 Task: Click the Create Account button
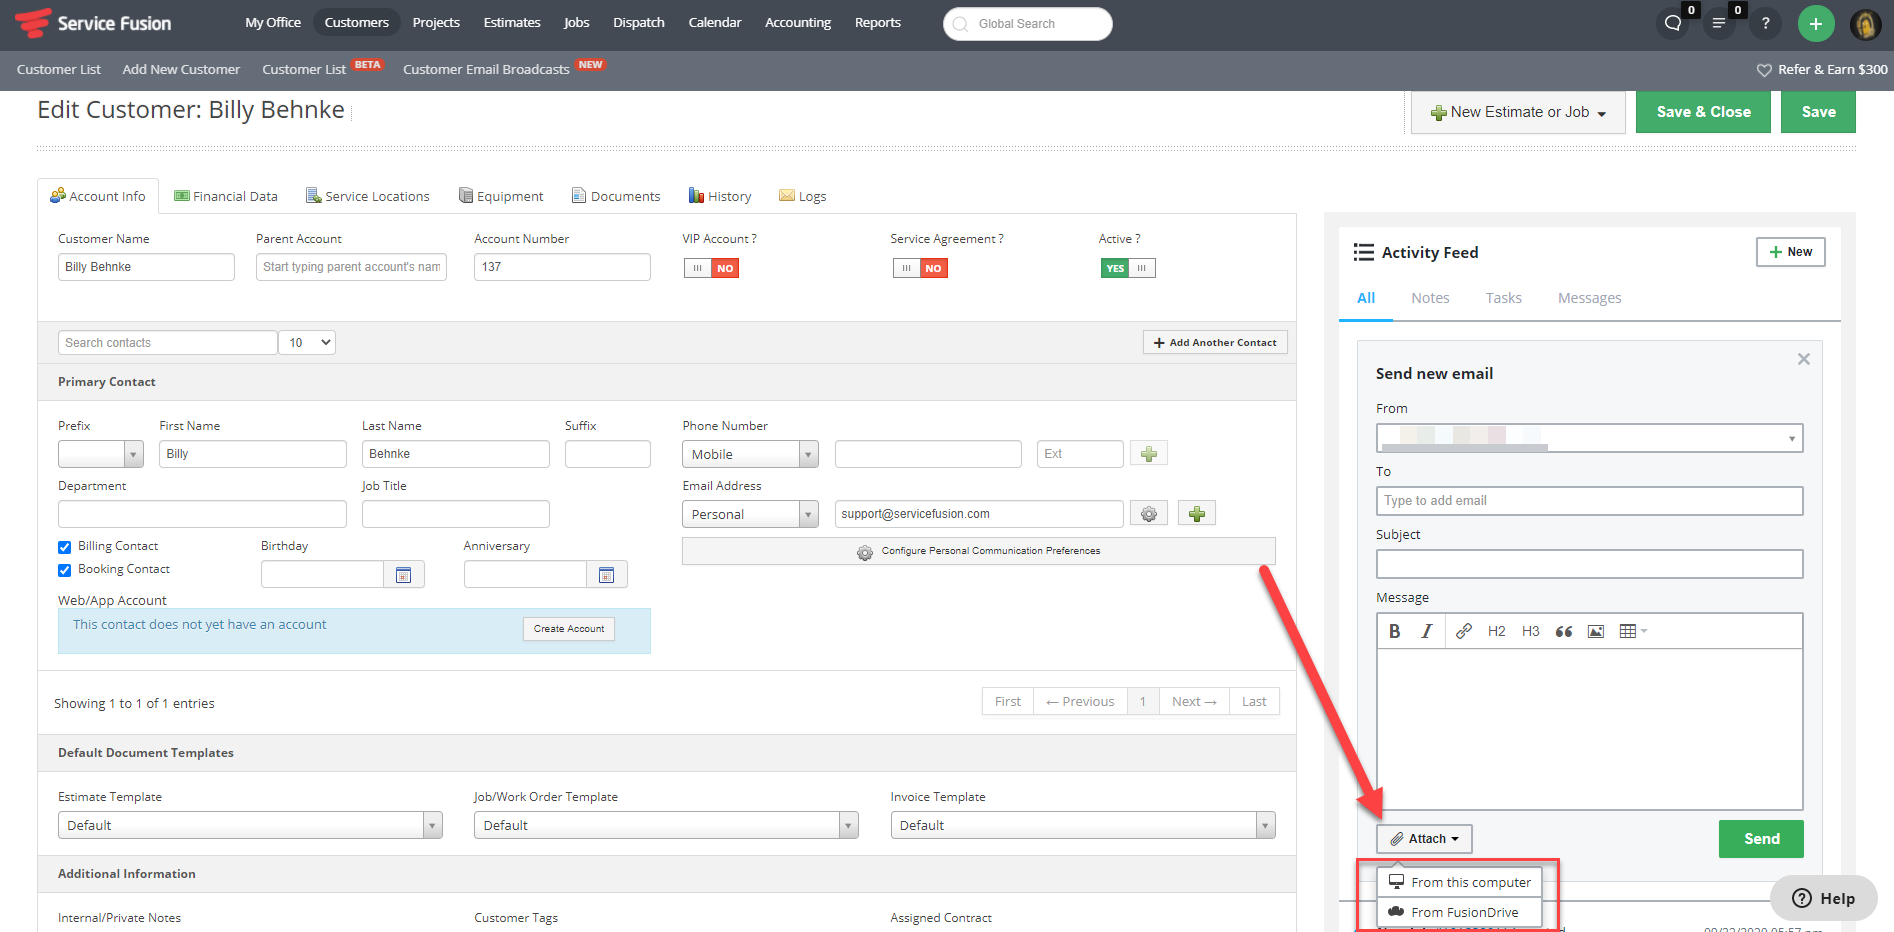568,629
